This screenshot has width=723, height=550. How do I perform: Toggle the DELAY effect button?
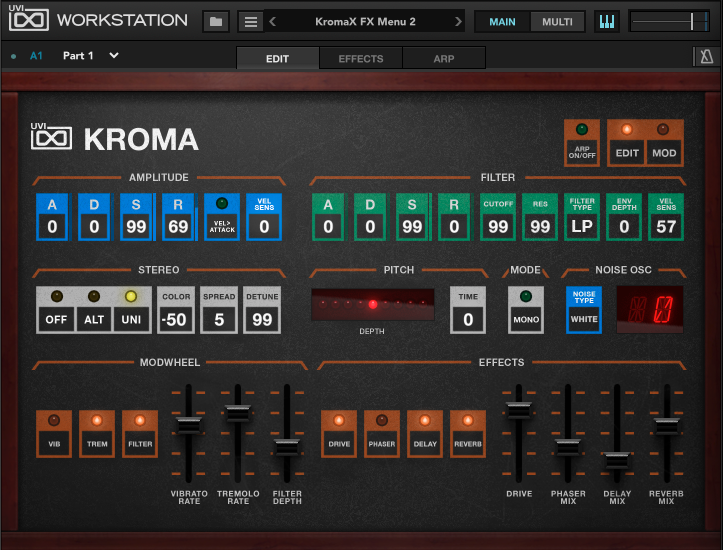point(425,434)
